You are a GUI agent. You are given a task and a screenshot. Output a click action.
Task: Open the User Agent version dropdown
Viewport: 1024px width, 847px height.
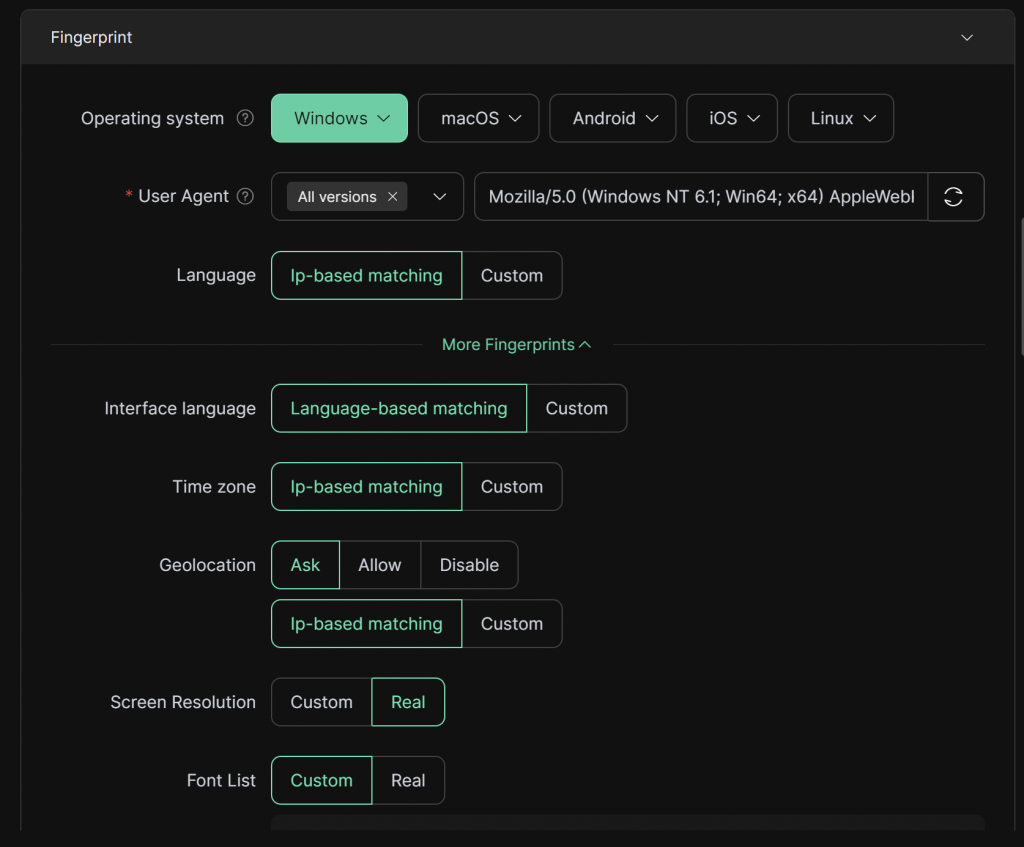(x=439, y=197)
